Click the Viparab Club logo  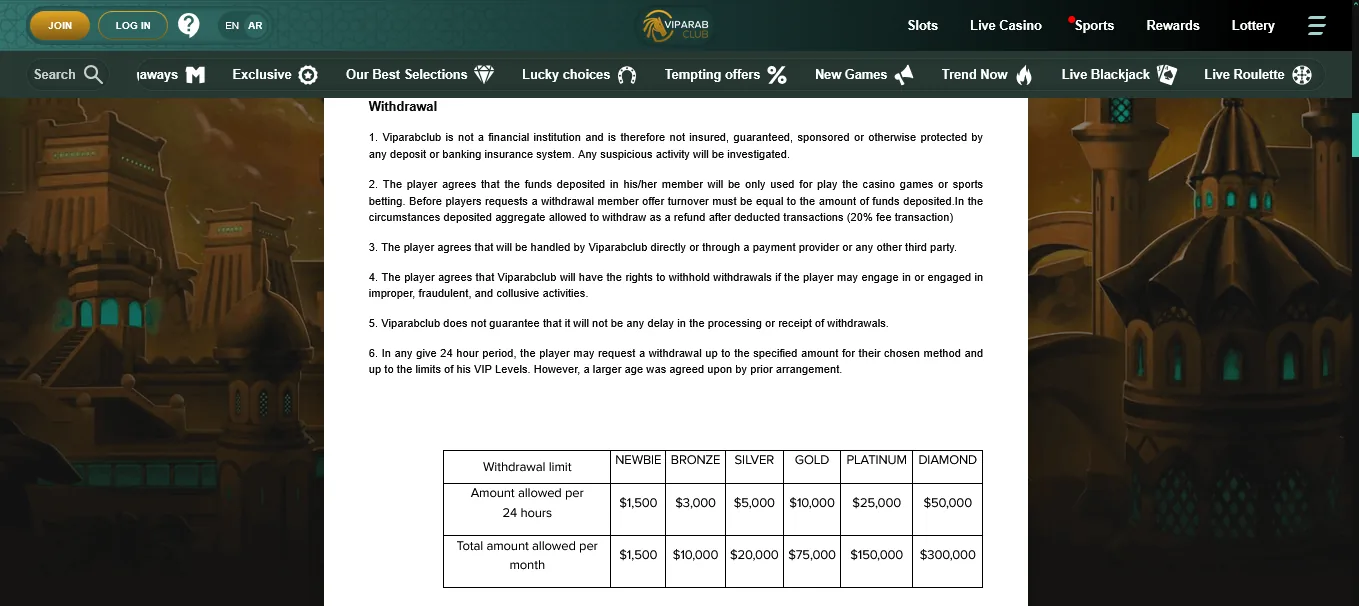[677, 25]
